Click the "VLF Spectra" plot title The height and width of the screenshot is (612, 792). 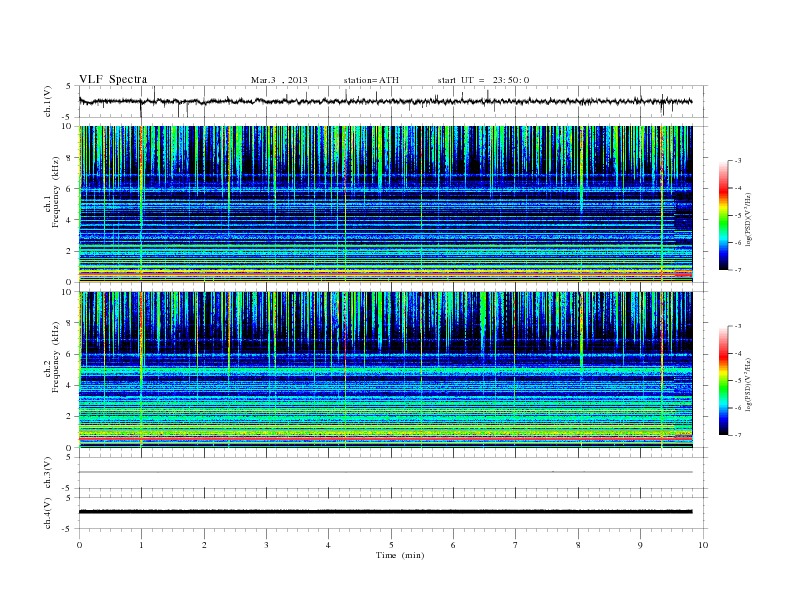113,79
